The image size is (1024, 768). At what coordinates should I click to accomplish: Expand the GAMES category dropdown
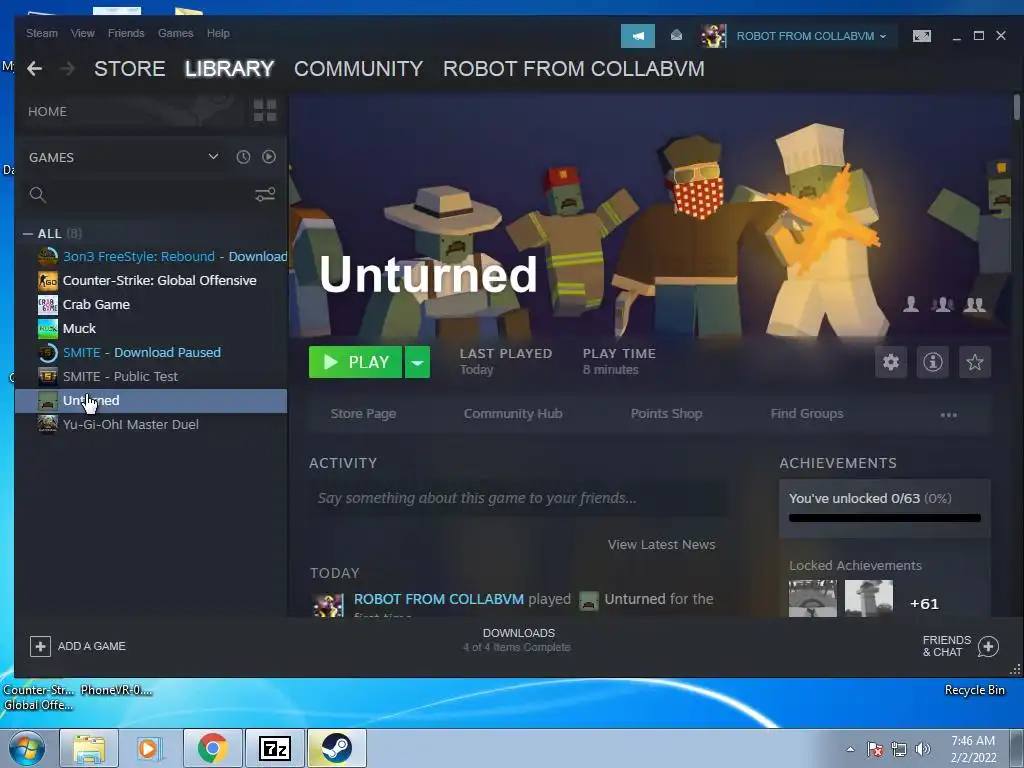213,157
